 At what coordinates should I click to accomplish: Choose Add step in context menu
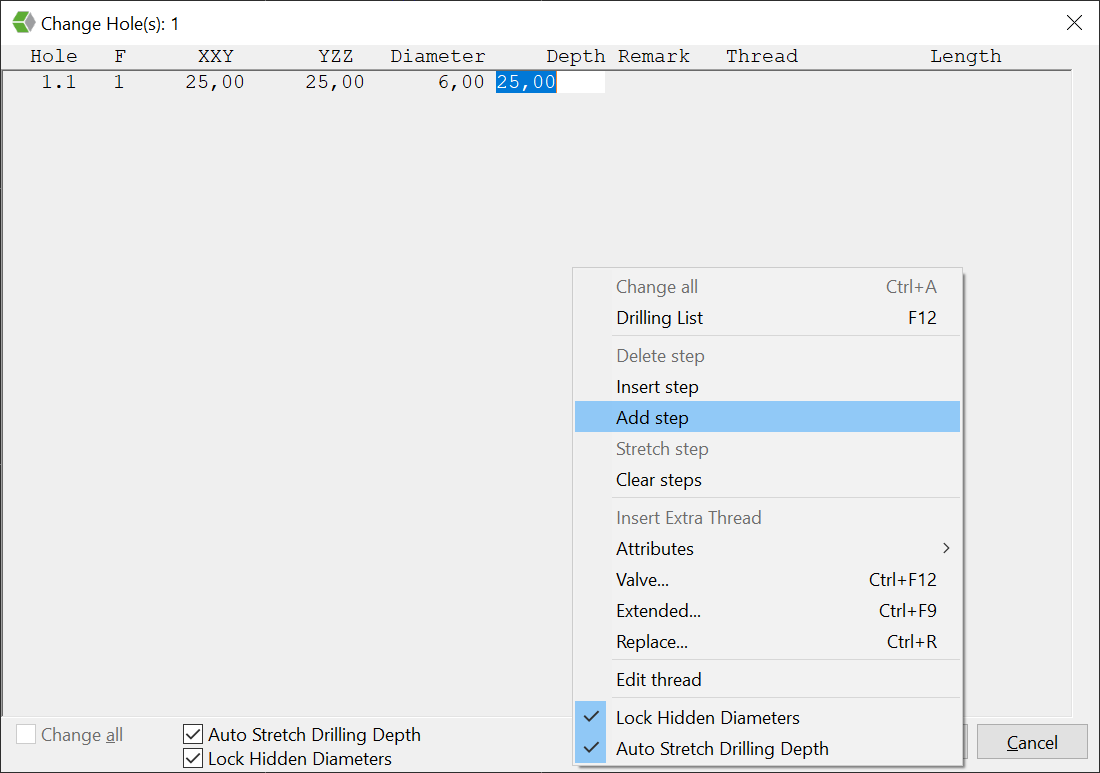(x=767, y=417)
